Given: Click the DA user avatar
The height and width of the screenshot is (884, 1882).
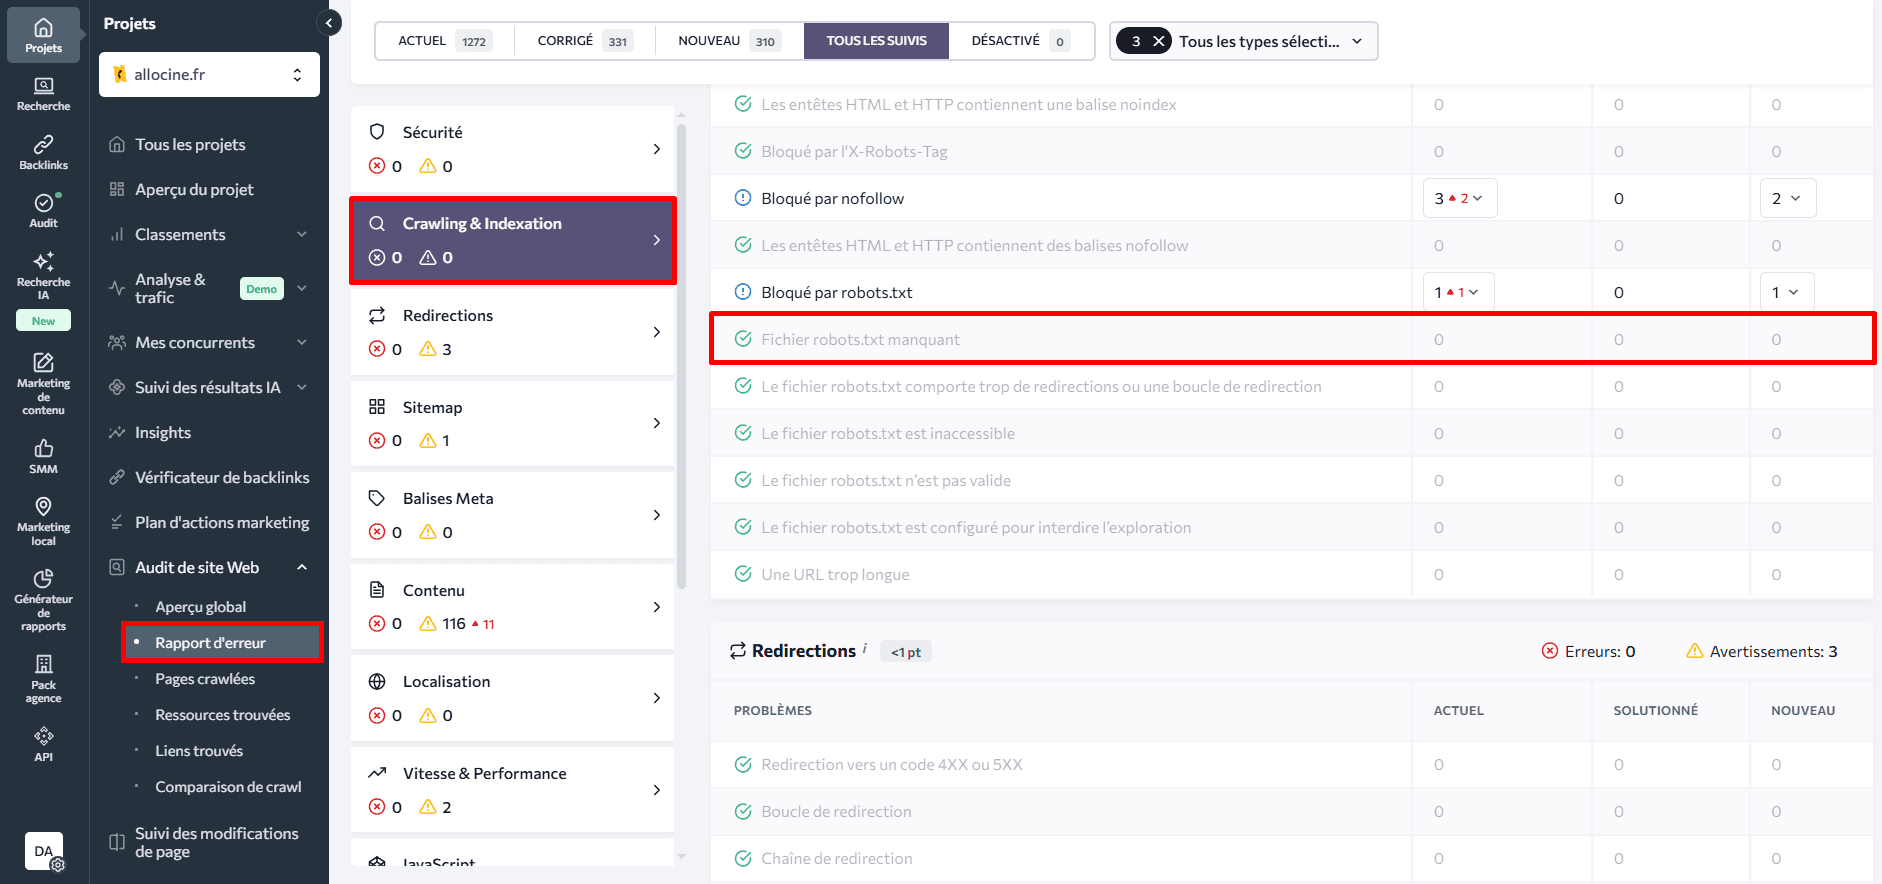Looking at the screenshot, I should click(44, 851).
